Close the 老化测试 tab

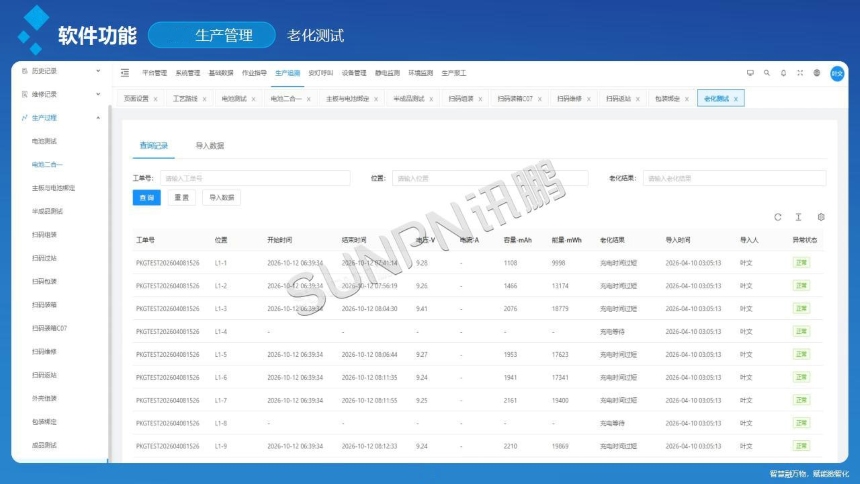coord(736,99)
